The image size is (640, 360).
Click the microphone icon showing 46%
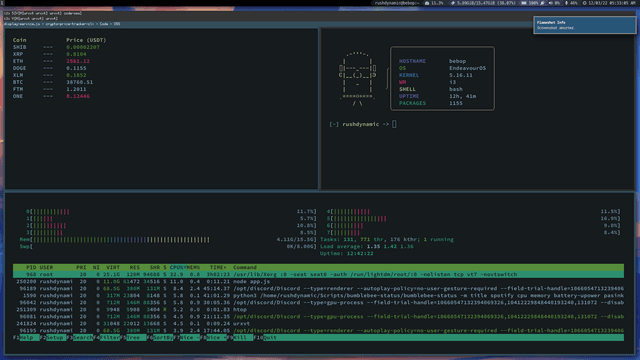click(x=566, y=3)
